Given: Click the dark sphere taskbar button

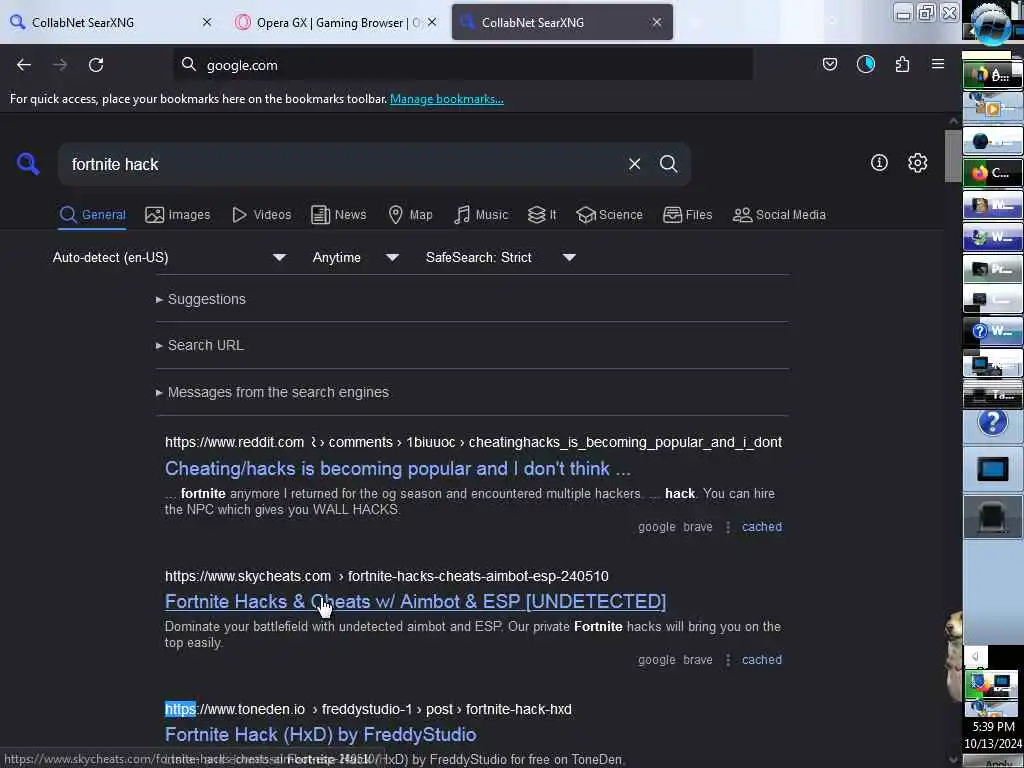Looking at the screenshot, I should click(993, 141).
